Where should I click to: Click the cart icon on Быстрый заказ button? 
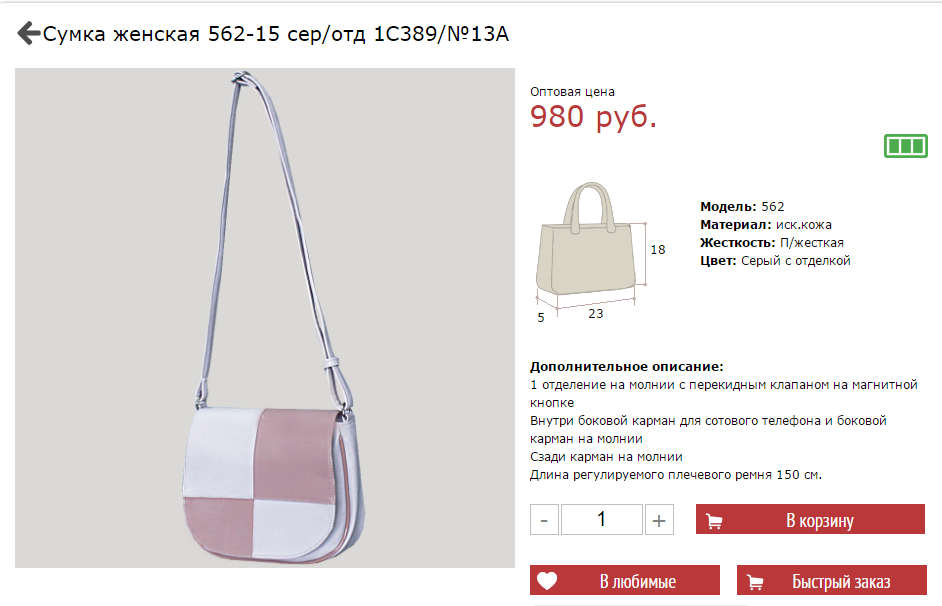click(755, 581)
